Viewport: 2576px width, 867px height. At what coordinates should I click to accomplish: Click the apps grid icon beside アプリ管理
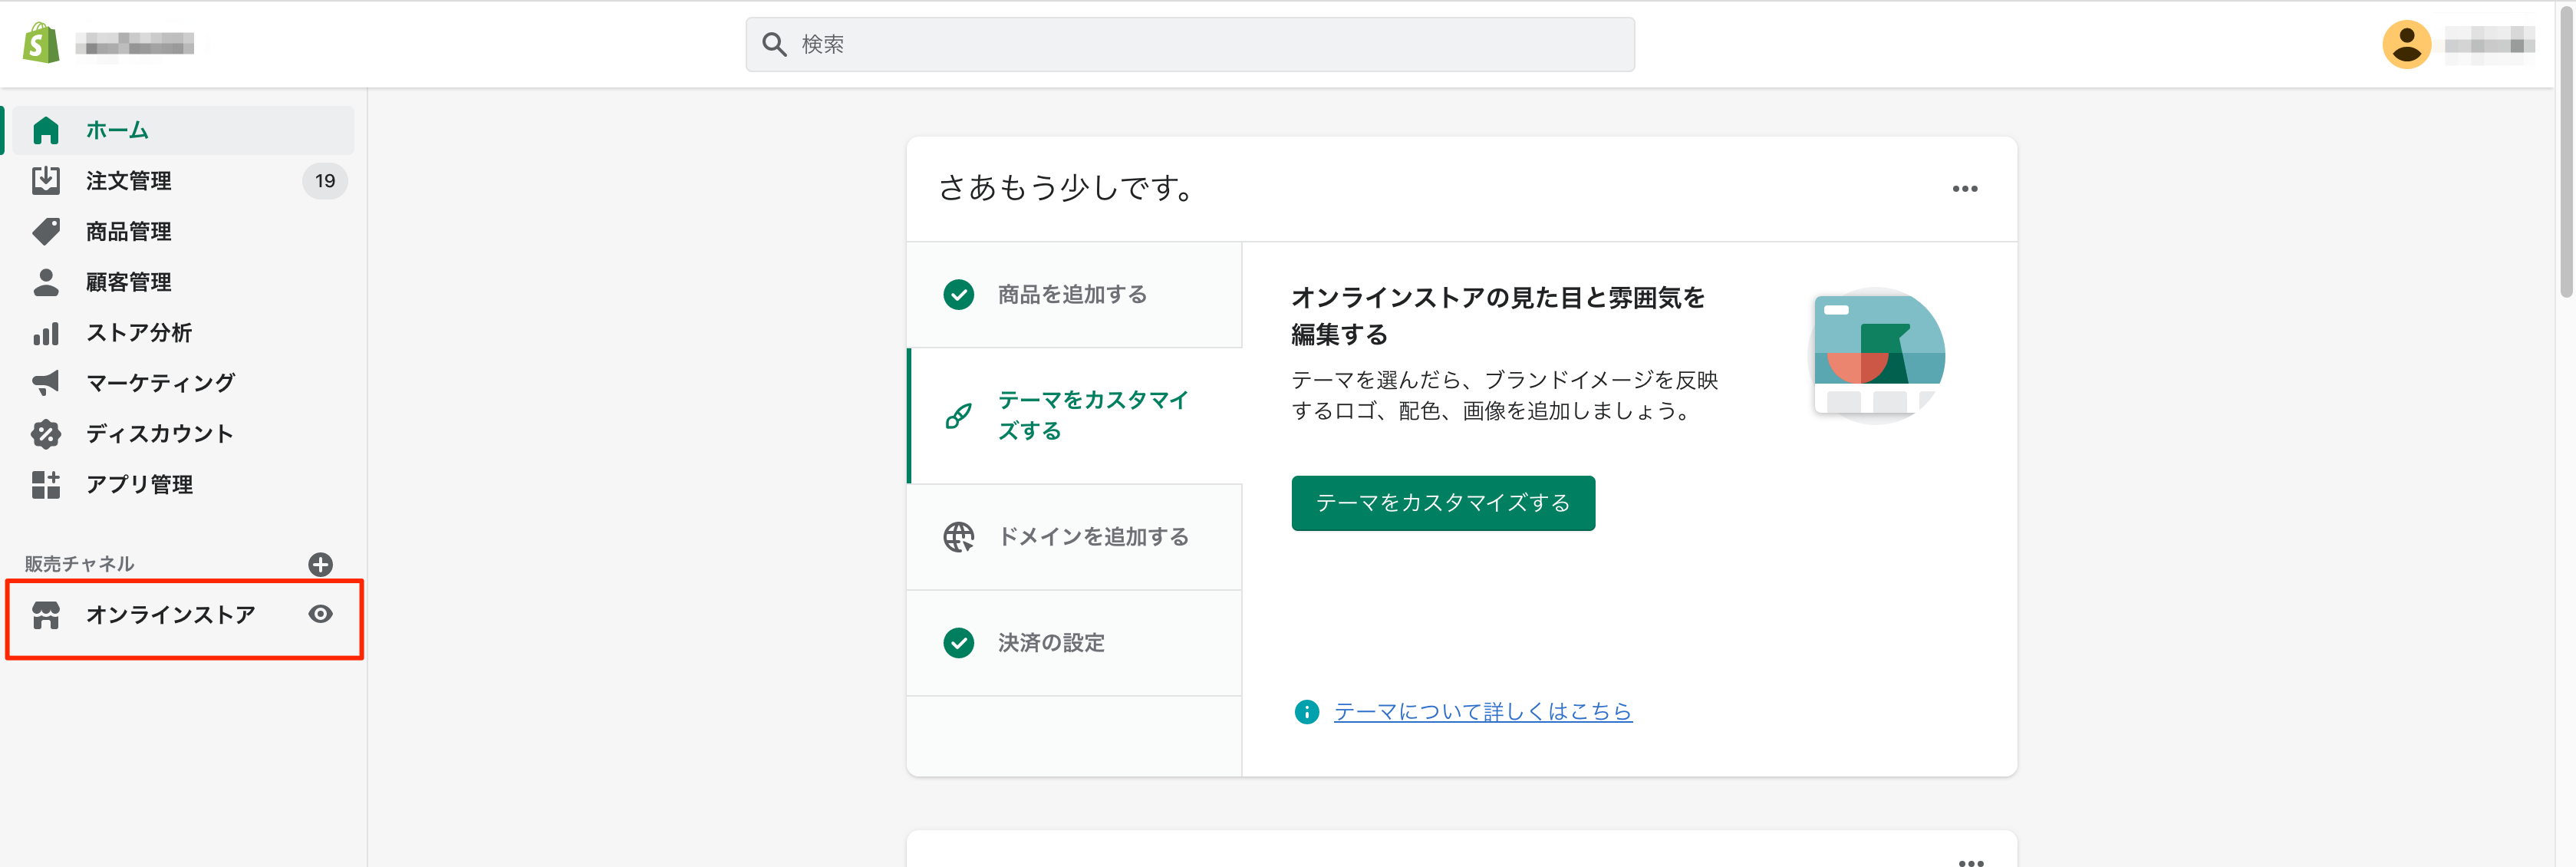pos(46,485)
